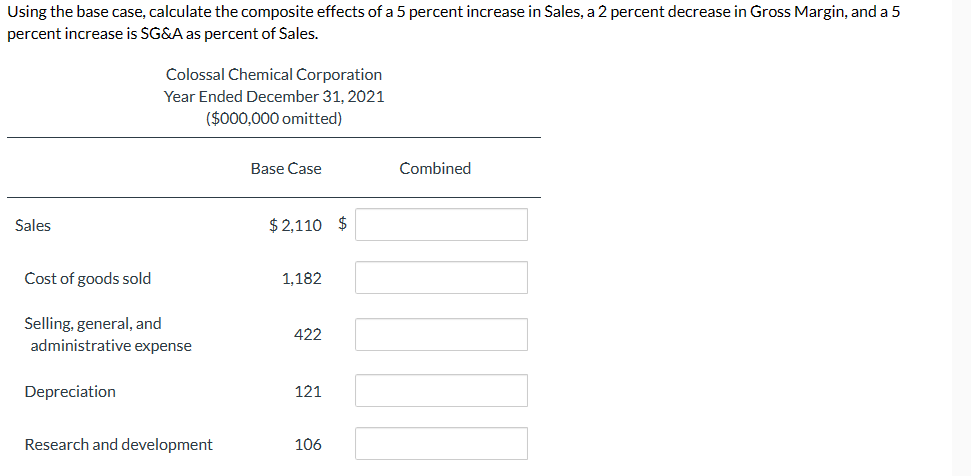Focus the Cost of goods sold input
Screen dimensions: 971x476
(x=441, y=278)
